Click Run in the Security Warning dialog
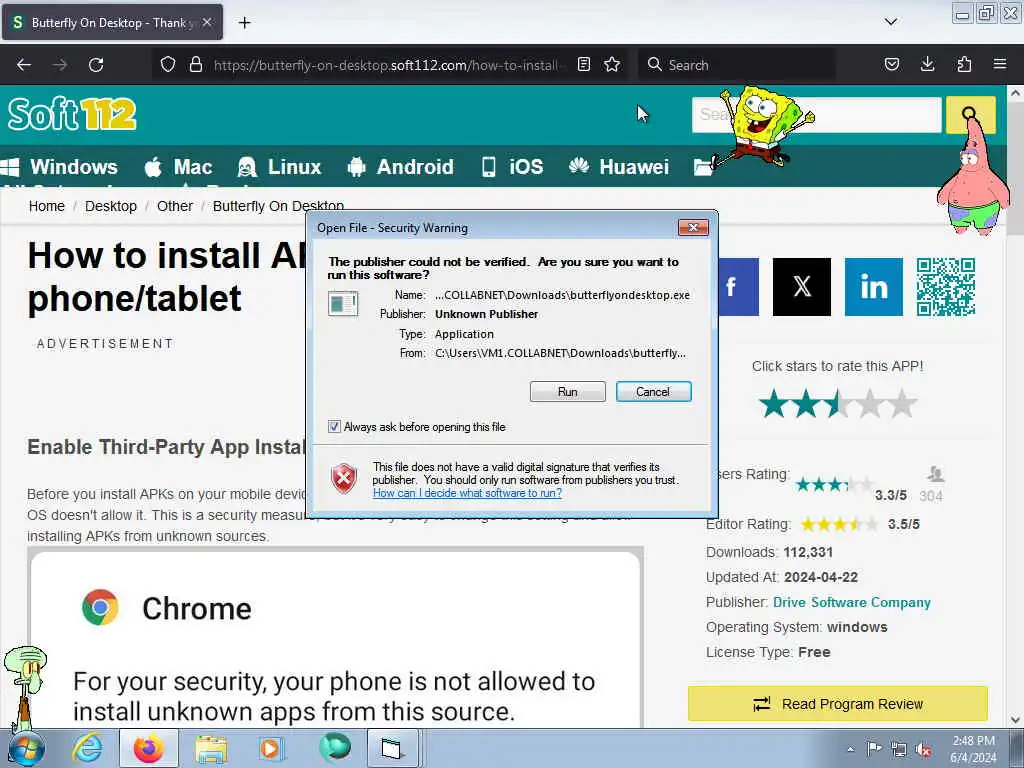1024x768 pixels. [x=568, y=392]
